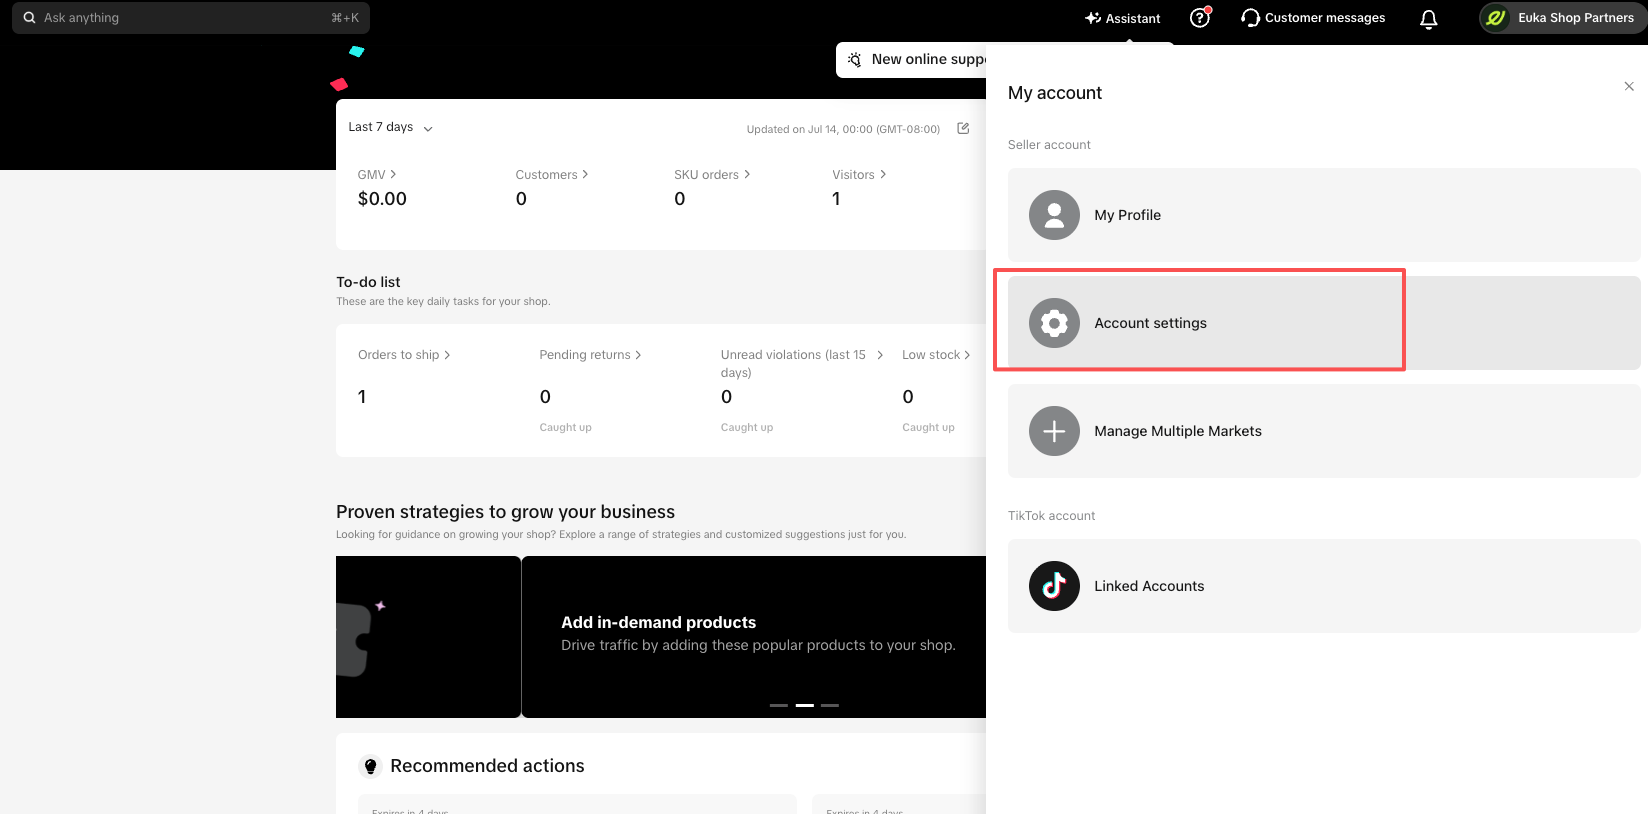The width and height of the screenshot is (1648, 814).
Task: Open Low stock list
Action: [x=936, y=355]
